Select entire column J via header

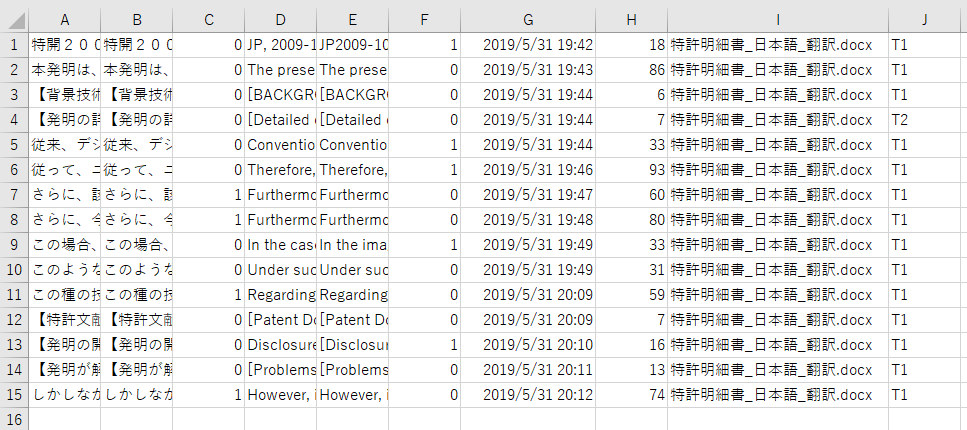(x=926, y=20)
